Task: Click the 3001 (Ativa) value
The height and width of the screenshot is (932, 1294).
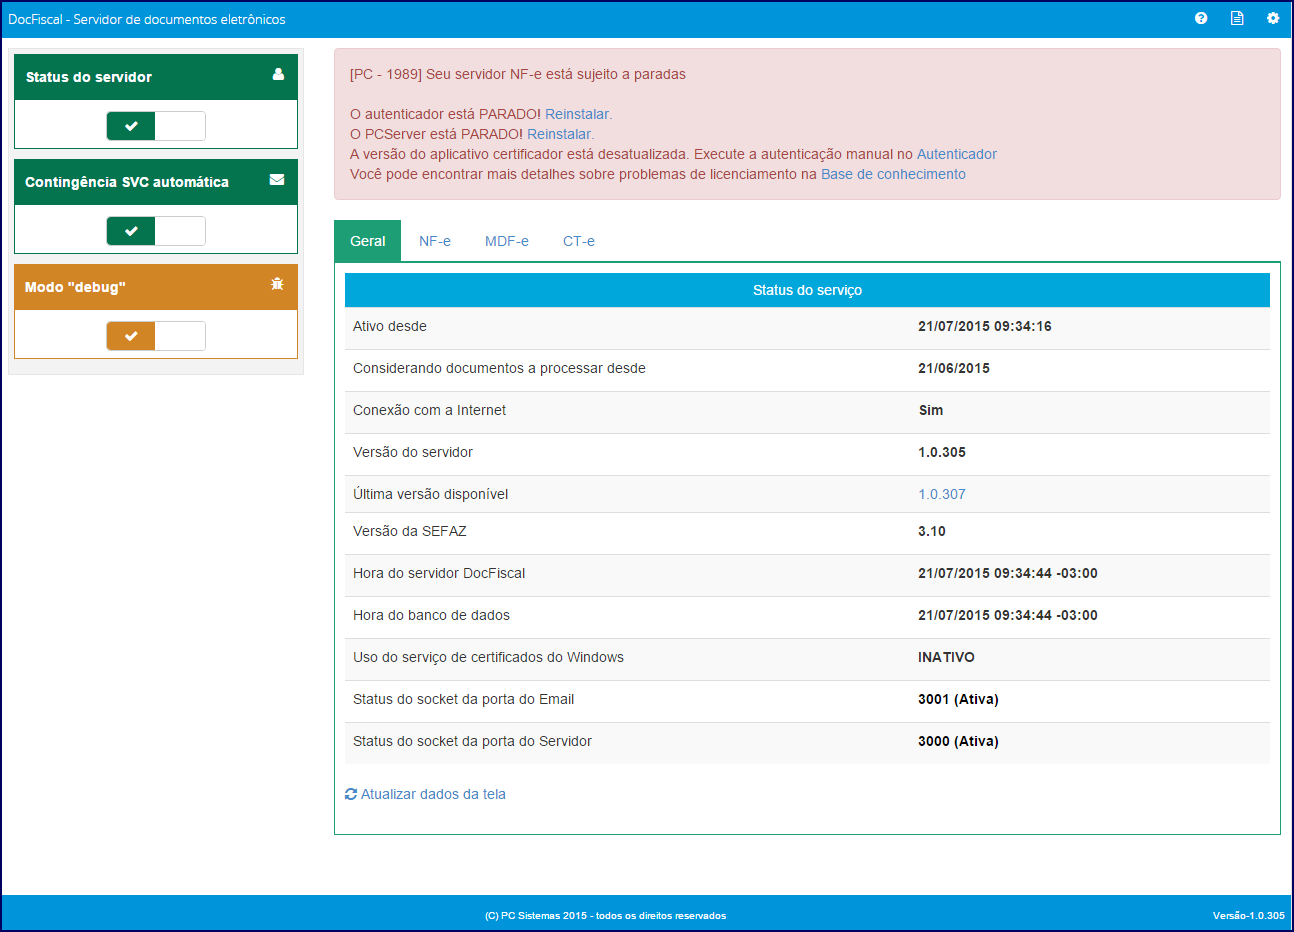Action: click(x=958, y=699)
